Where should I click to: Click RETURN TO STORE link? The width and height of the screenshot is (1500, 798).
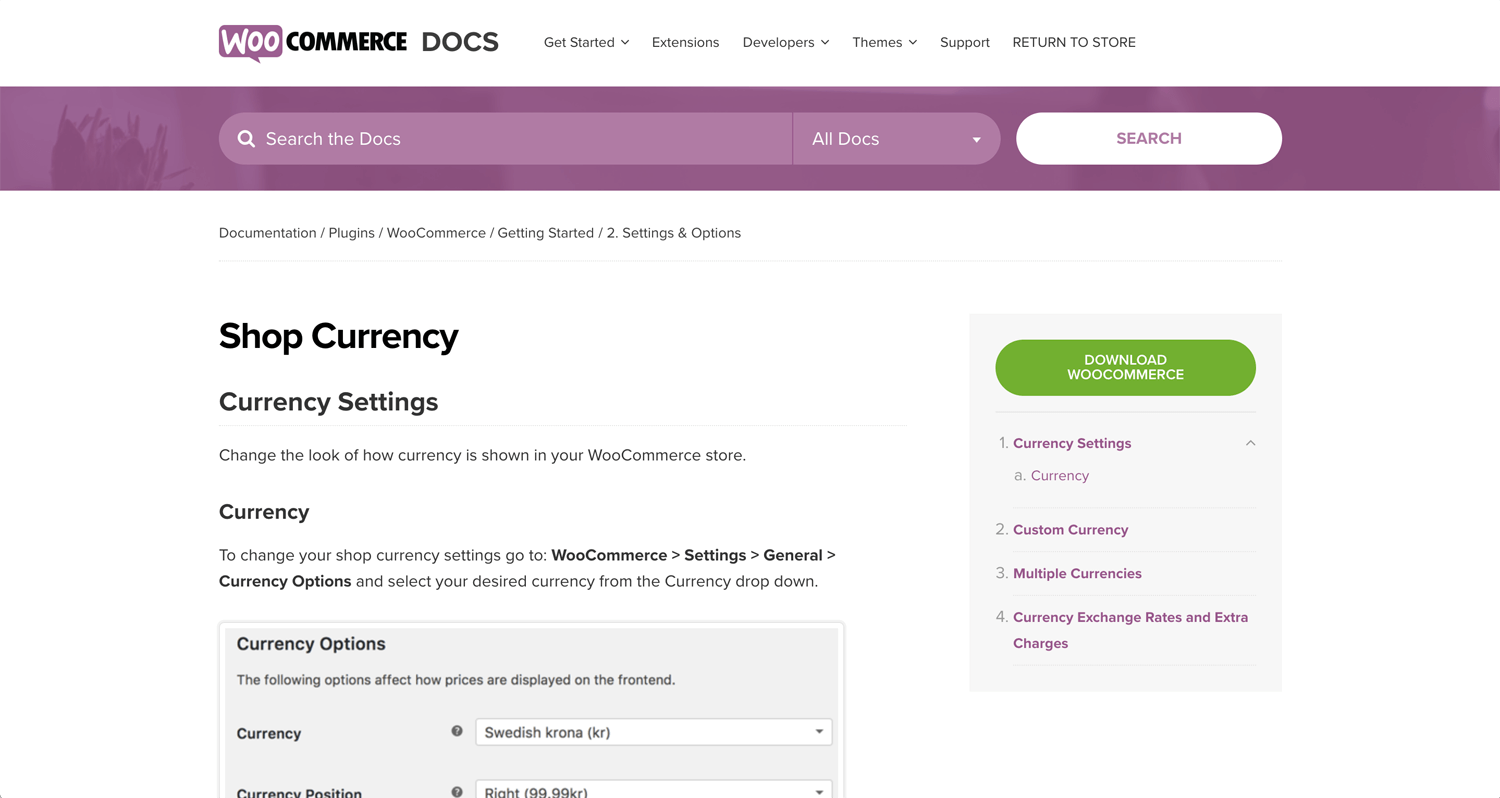pos(1074,42)
